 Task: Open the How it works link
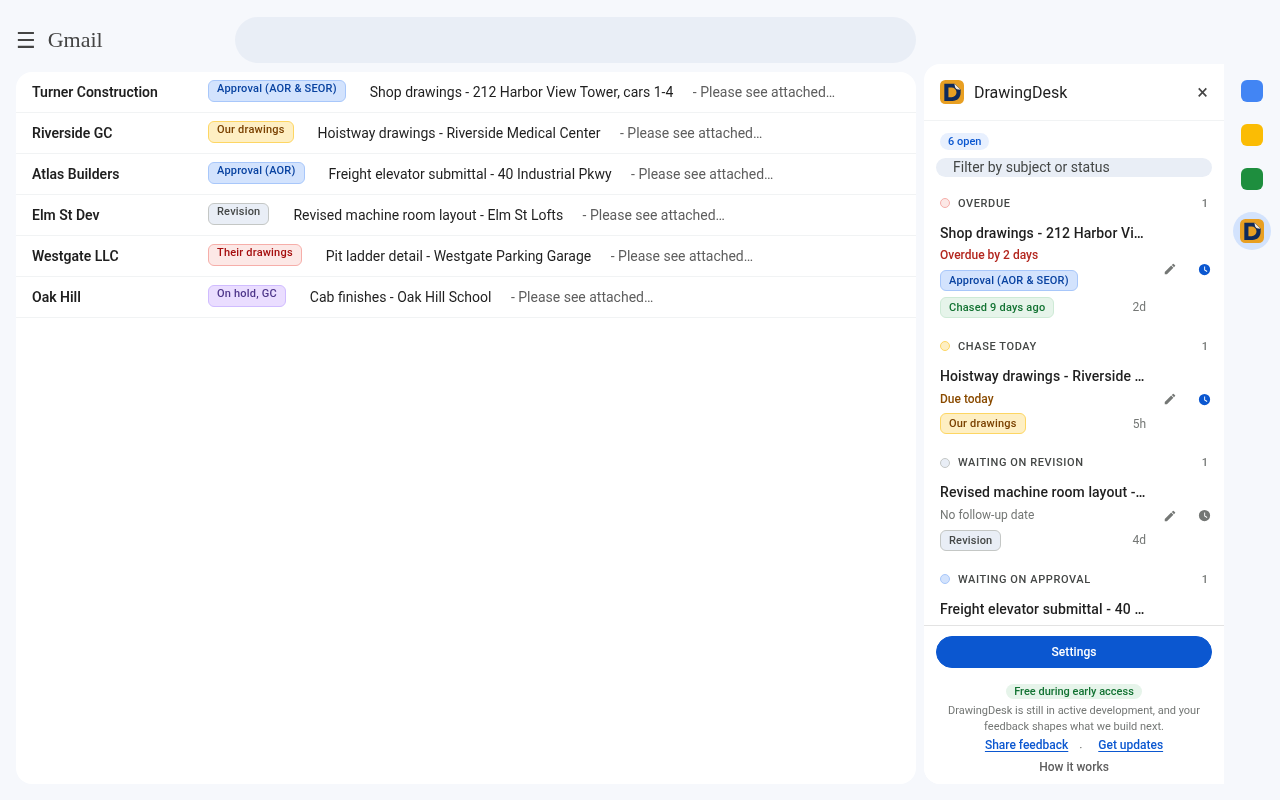point(1074,767)
